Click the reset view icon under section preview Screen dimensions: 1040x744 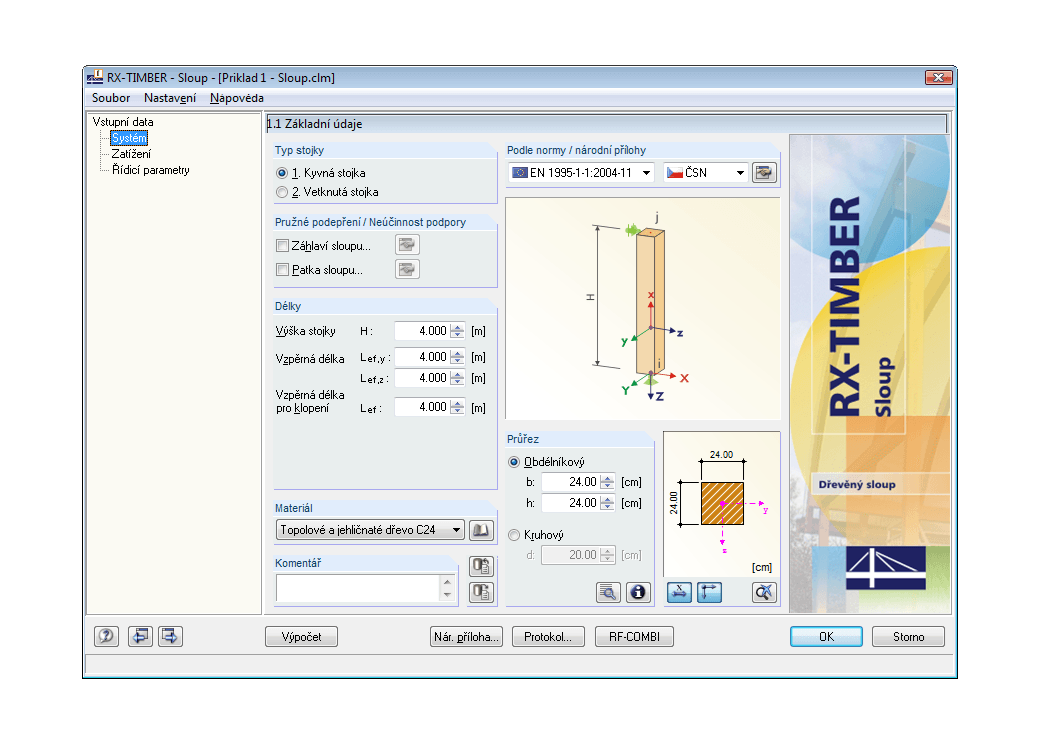pos(764,592)
